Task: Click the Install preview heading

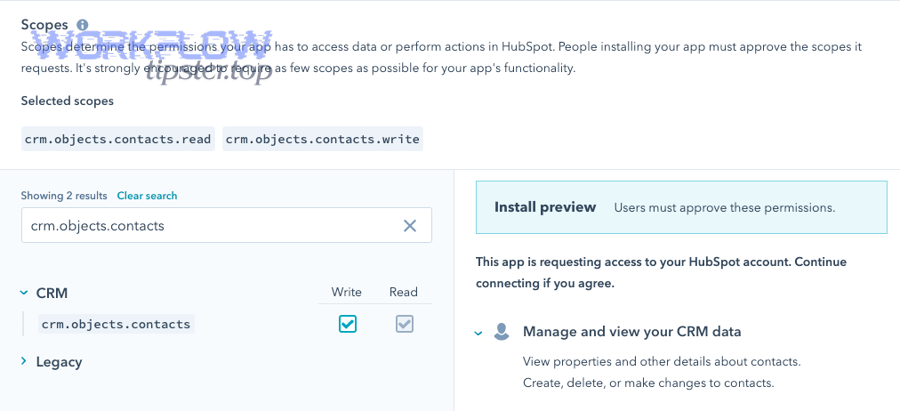Action: tap(545, 207)
